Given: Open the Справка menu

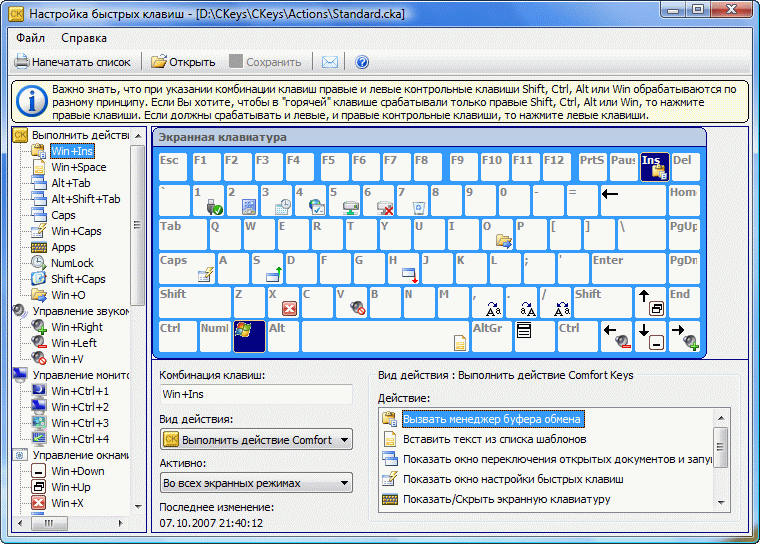Looking at the screenshot, I should (x=84, y=38).
